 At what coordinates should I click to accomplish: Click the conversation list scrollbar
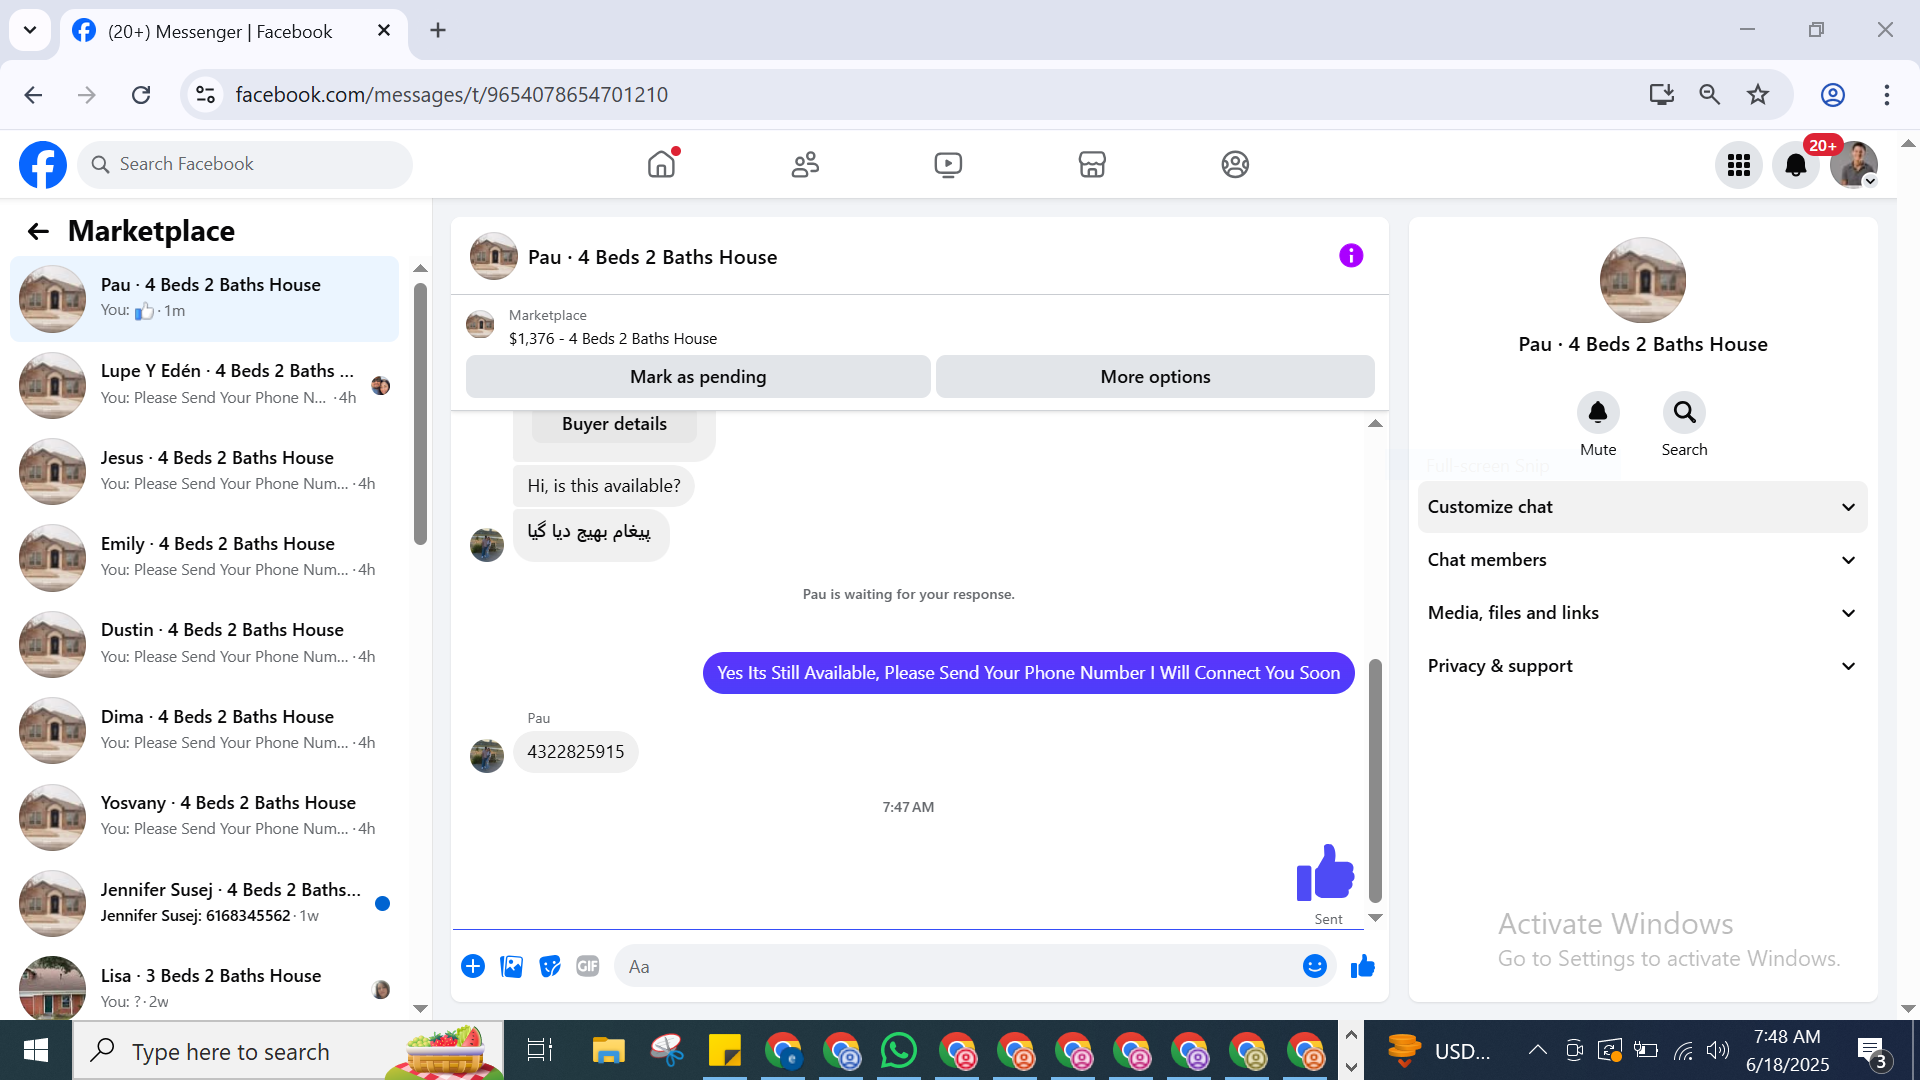coord(420,414)
